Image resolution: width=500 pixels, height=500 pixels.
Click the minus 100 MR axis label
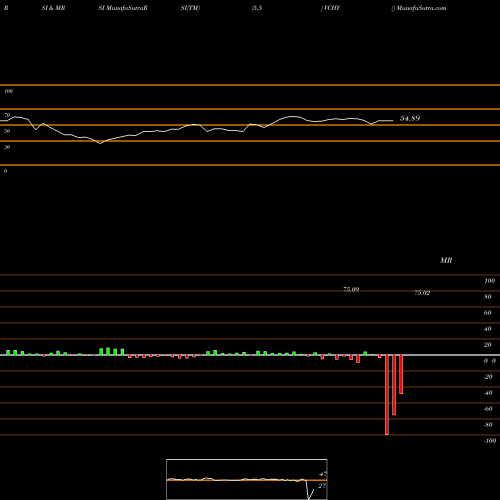pyautogui.click(x=490, y=441)
